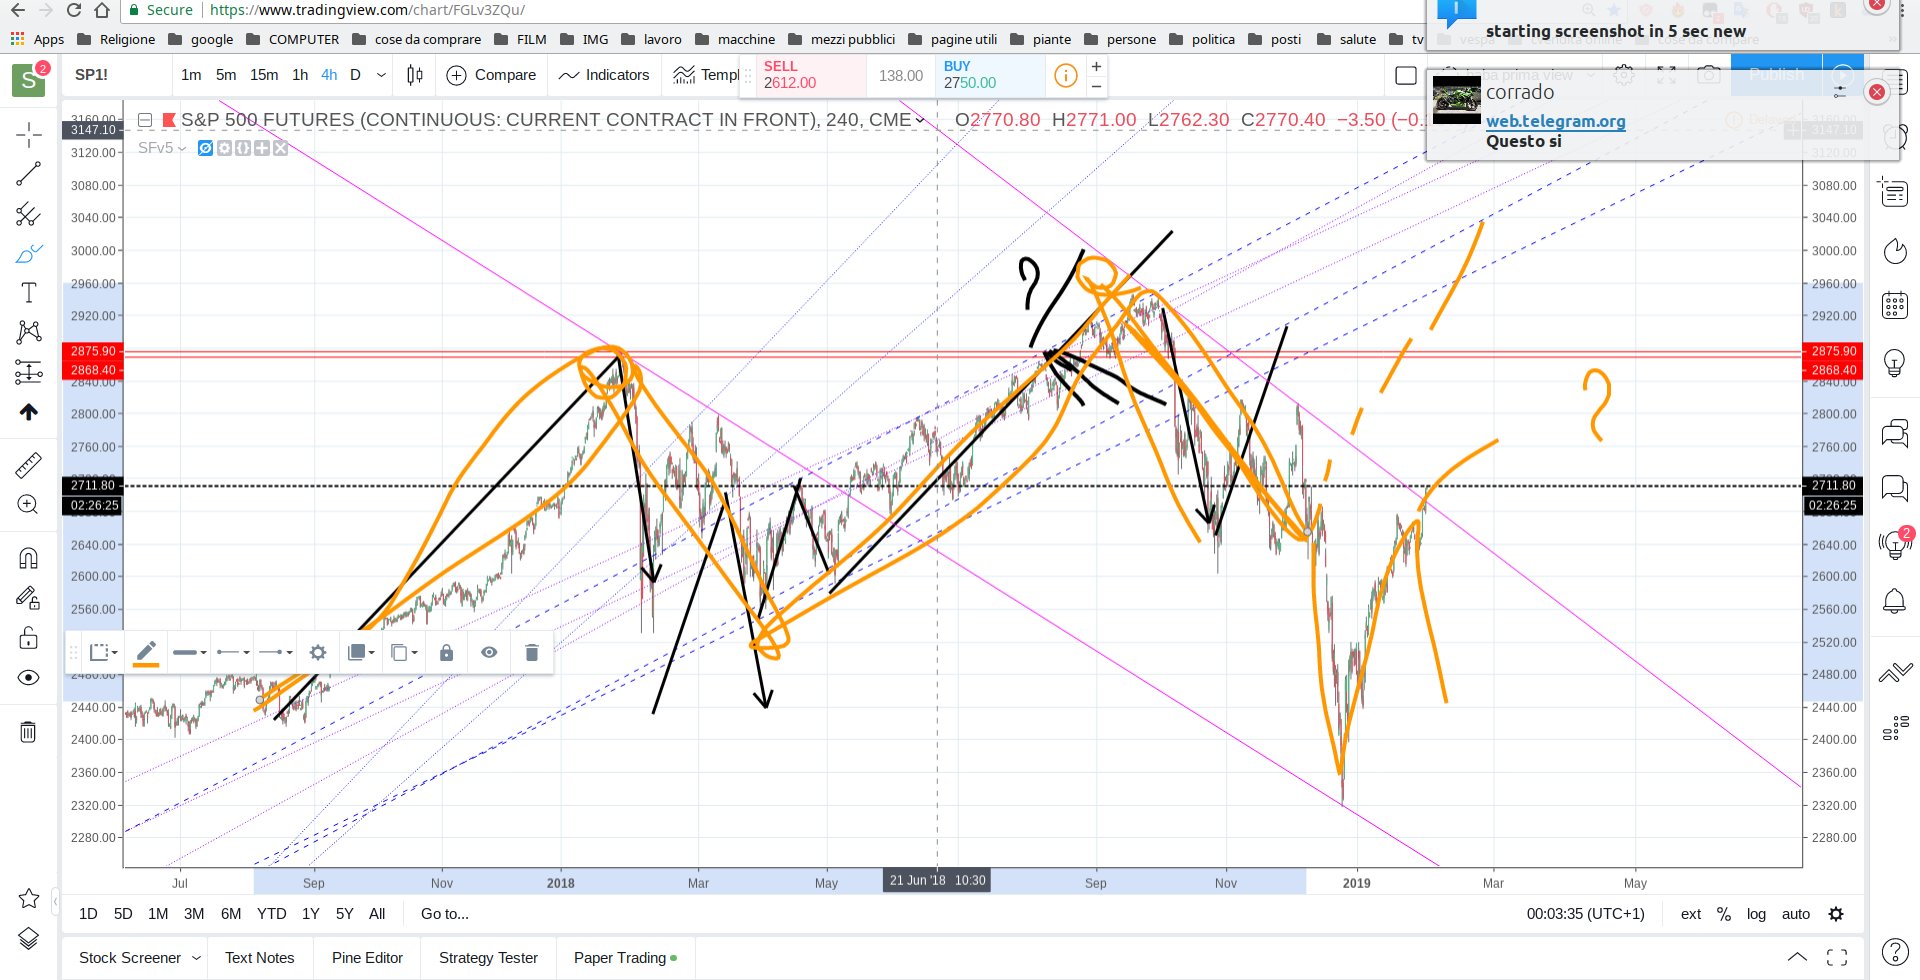Toggle log scale
Screen dimensions: 1920x980
coord(1756,914)
